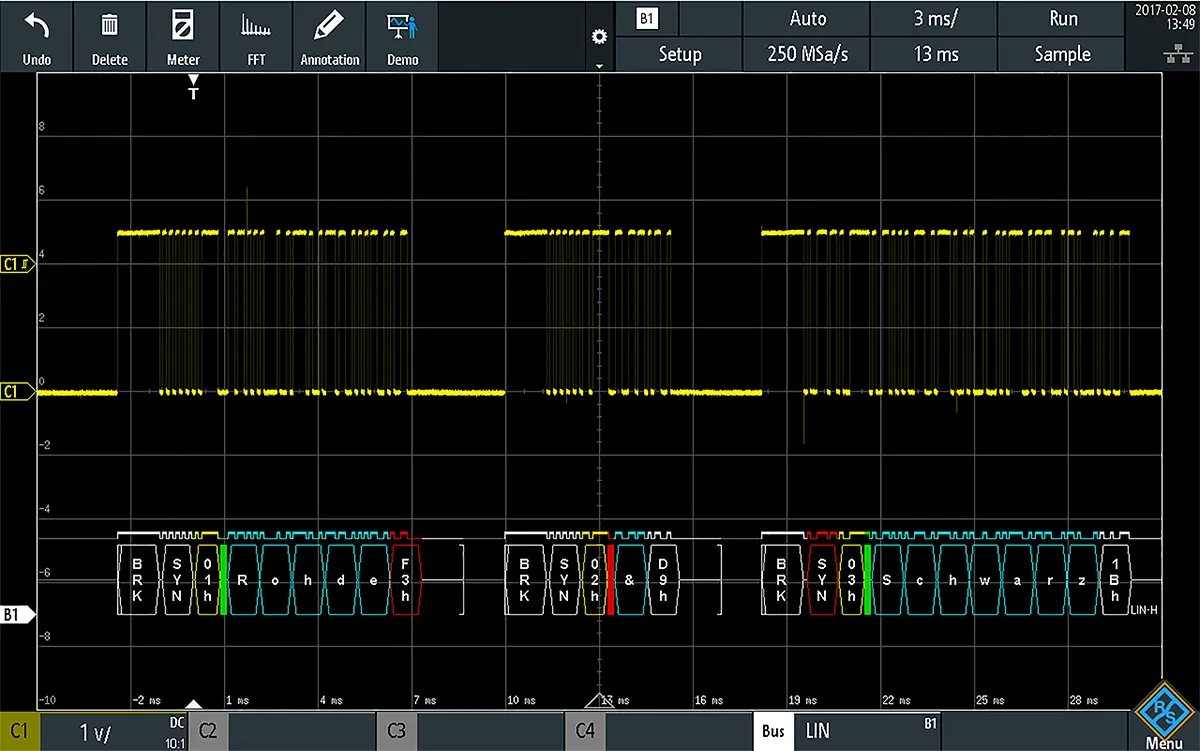Open the trigger Setup menu
This screenshot has height=751, width=1200.
point(679,54)
